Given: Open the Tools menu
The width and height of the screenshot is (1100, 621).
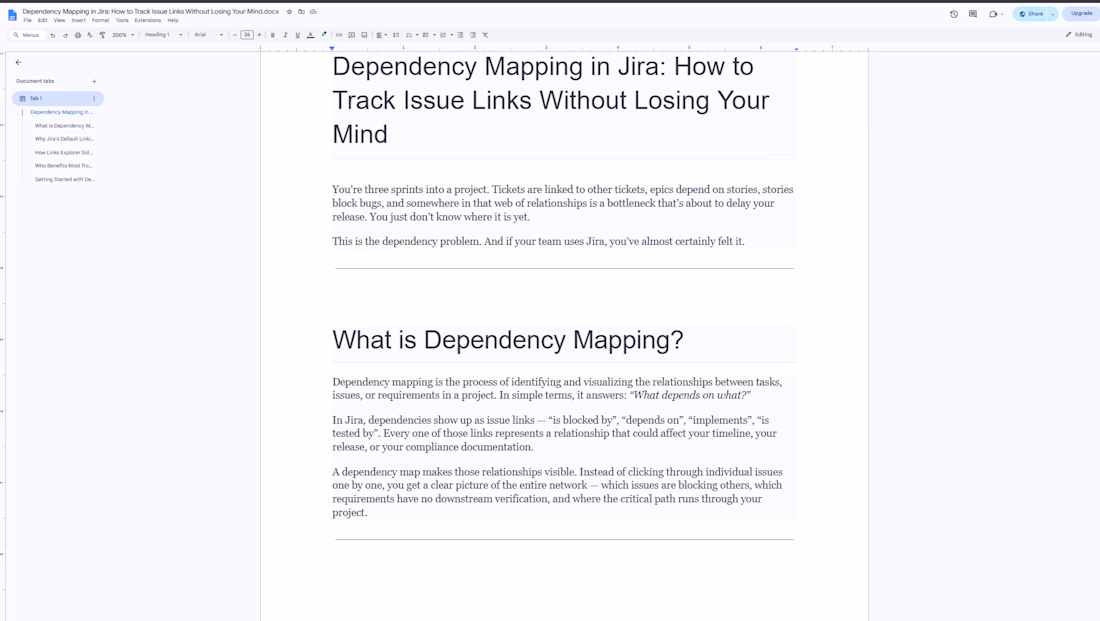Looking at the screenshot, I should pyautogui.click(x=122, y=20).
